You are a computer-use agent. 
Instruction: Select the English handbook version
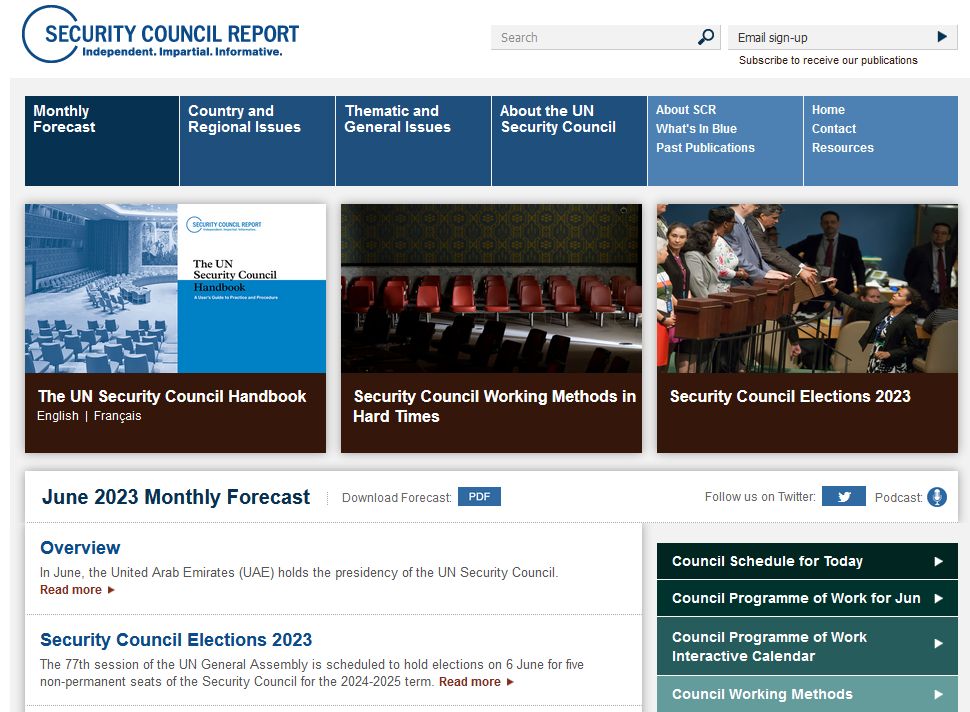pos(58,416)
